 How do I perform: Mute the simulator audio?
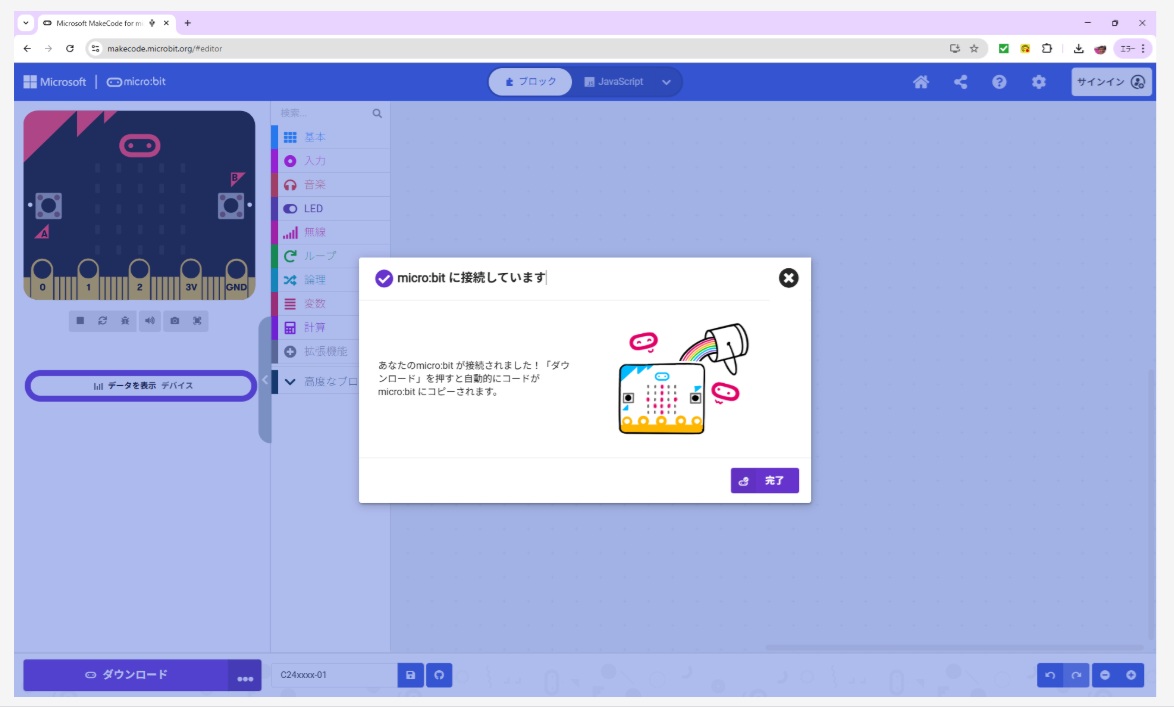pyautogui.click(x=149, y=321)
